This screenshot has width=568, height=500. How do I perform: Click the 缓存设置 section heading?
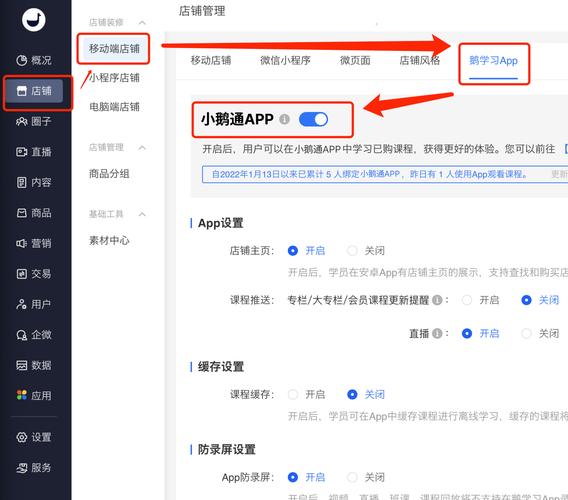click(x=221, y=367)
